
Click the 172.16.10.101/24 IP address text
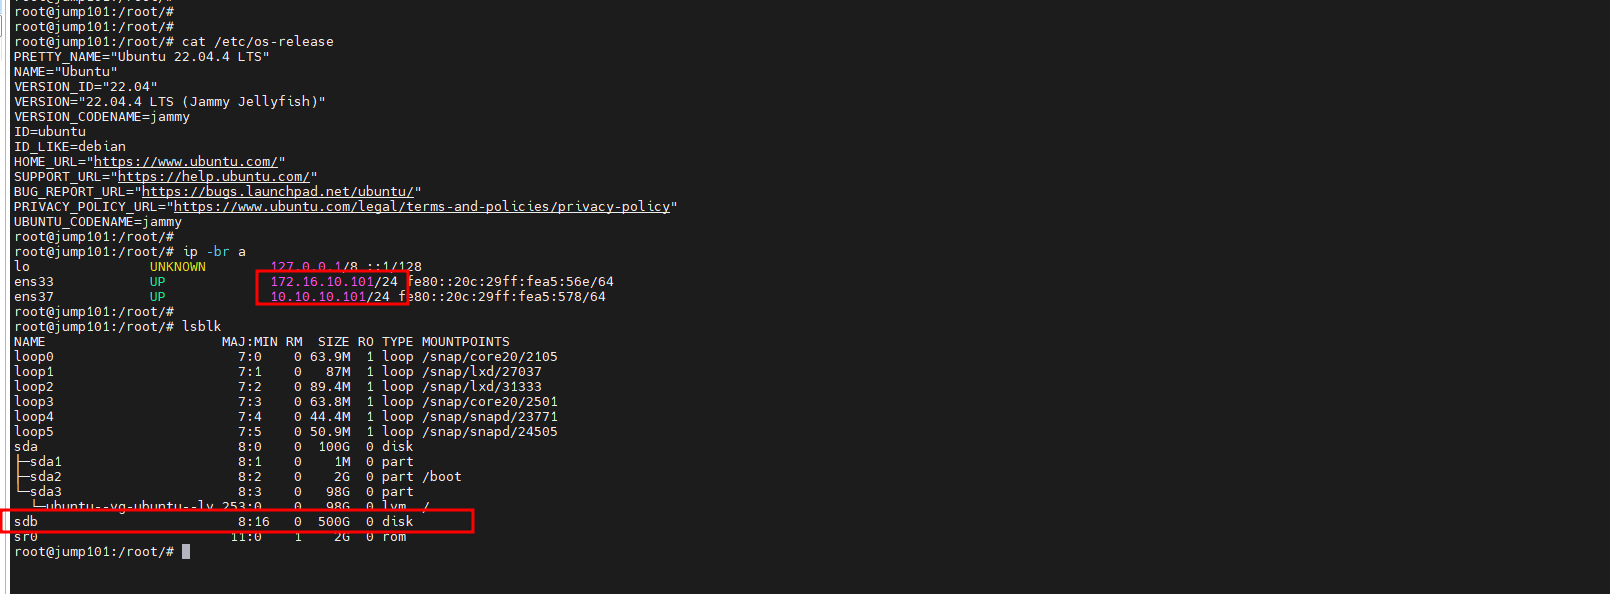pos(334,282)
